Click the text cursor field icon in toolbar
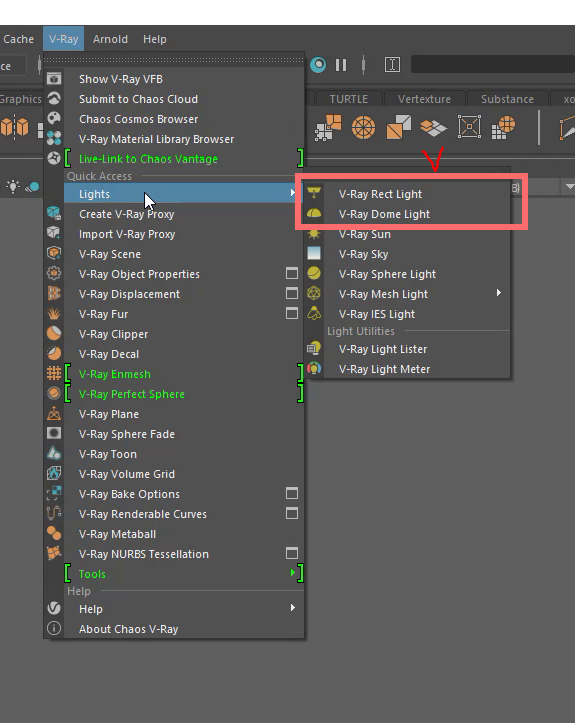575x723 pixels. pyautogui.click(x=392, y=65)
